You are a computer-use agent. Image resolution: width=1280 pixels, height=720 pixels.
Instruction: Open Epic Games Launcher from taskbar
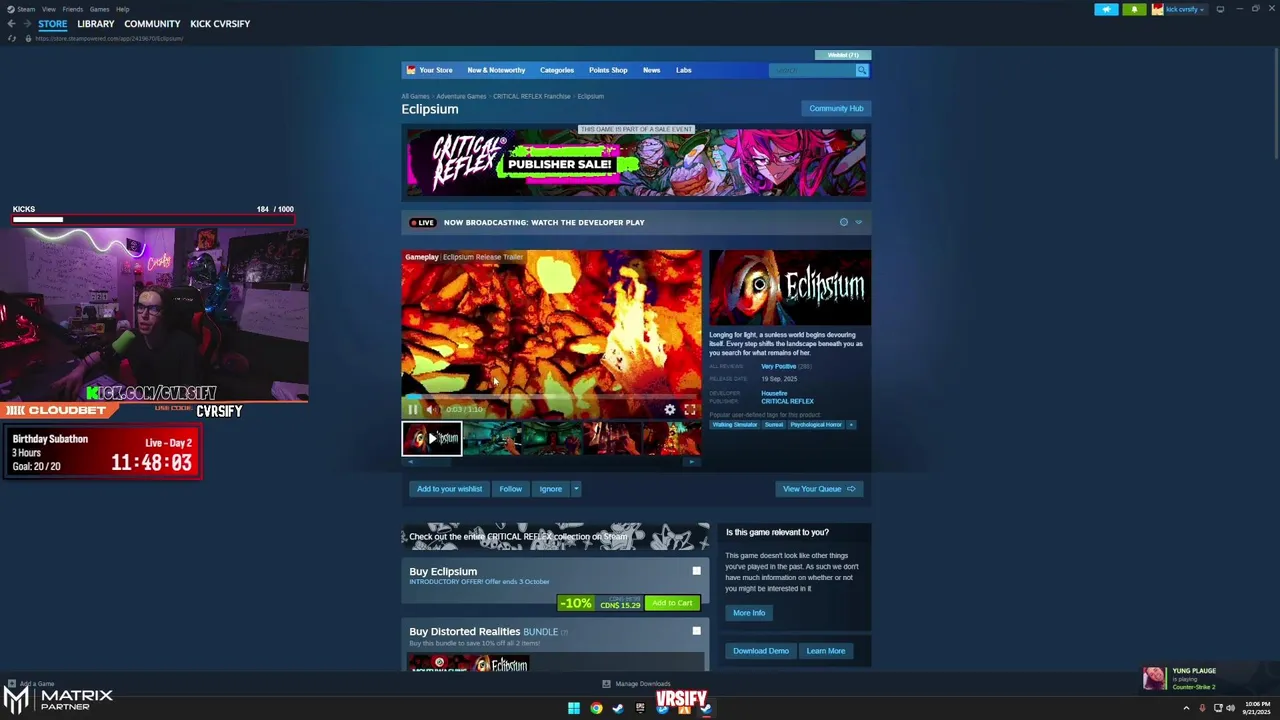point(640,708)
